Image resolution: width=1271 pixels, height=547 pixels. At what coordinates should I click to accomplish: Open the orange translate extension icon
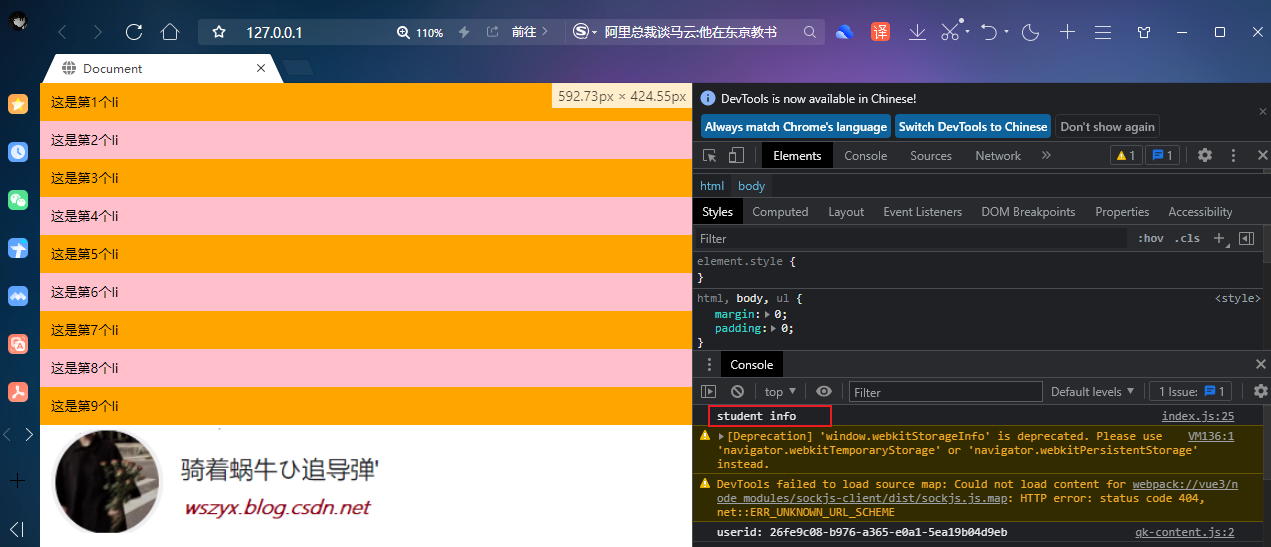pyautogui.click(x=880, y=32)
